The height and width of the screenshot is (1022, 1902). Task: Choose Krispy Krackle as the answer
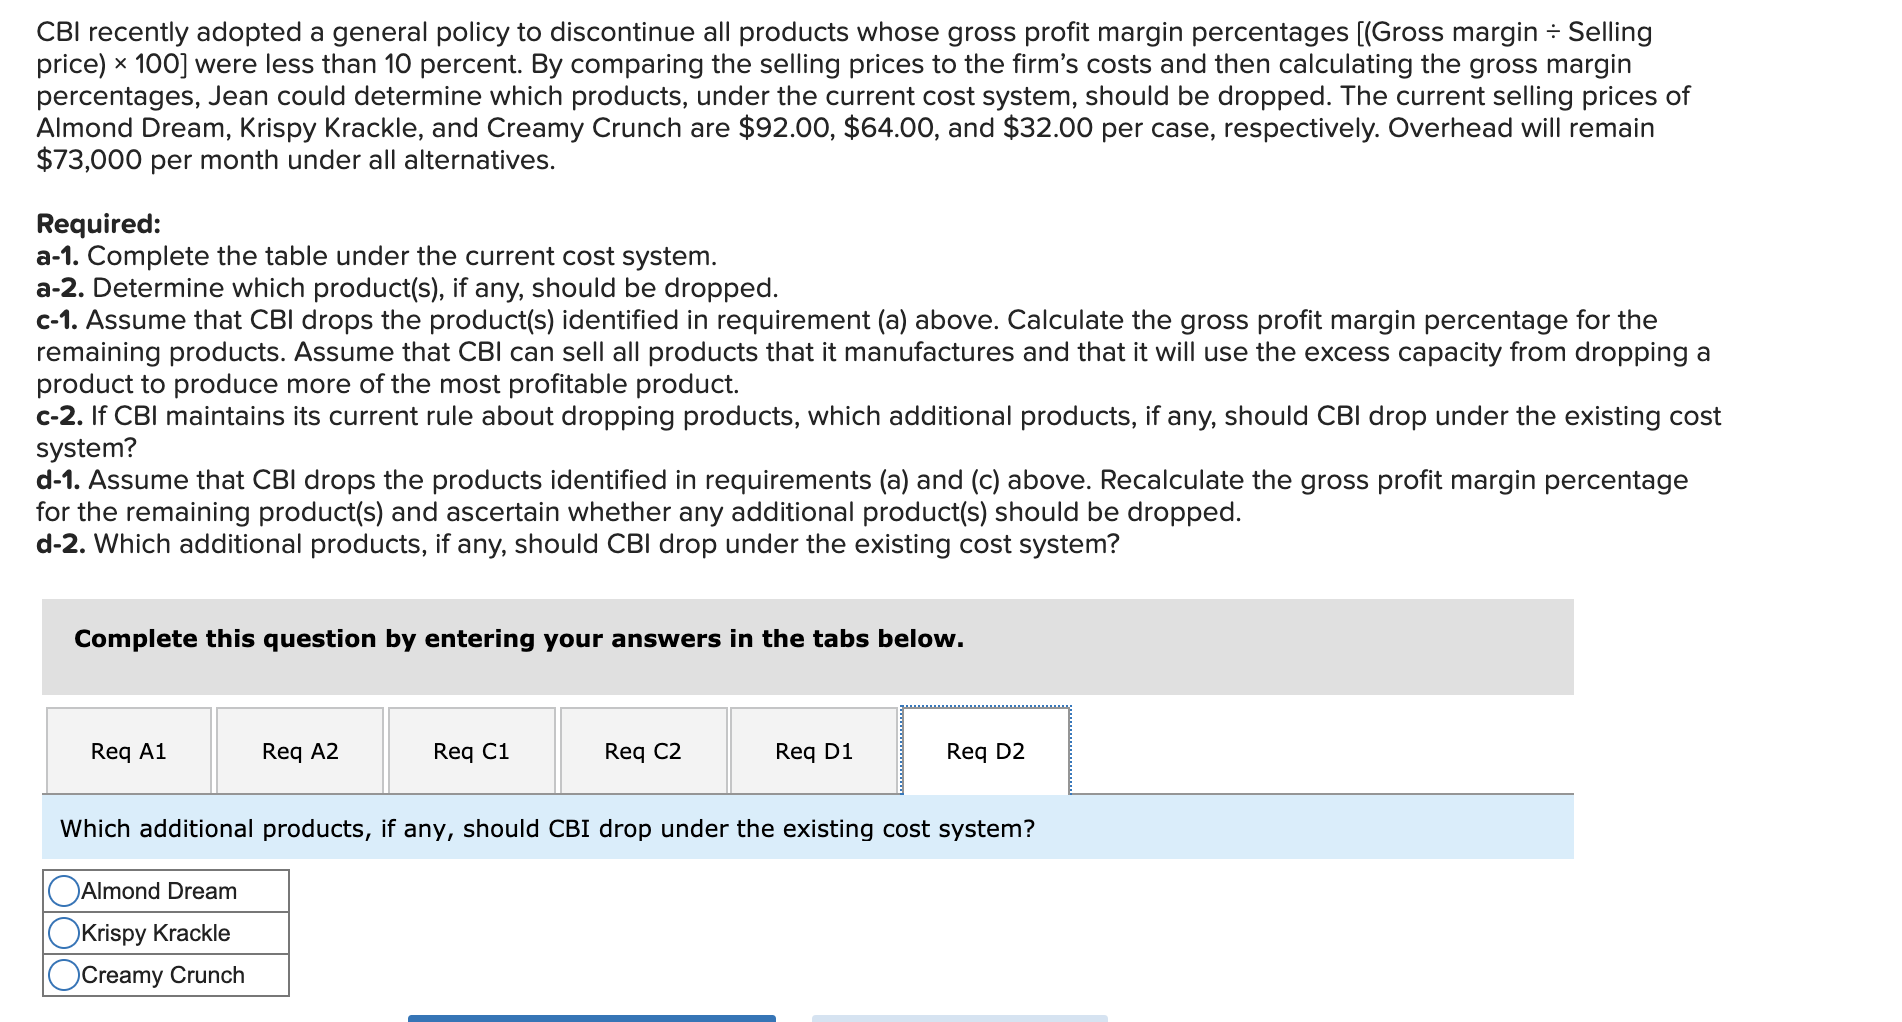pos(63,932)
